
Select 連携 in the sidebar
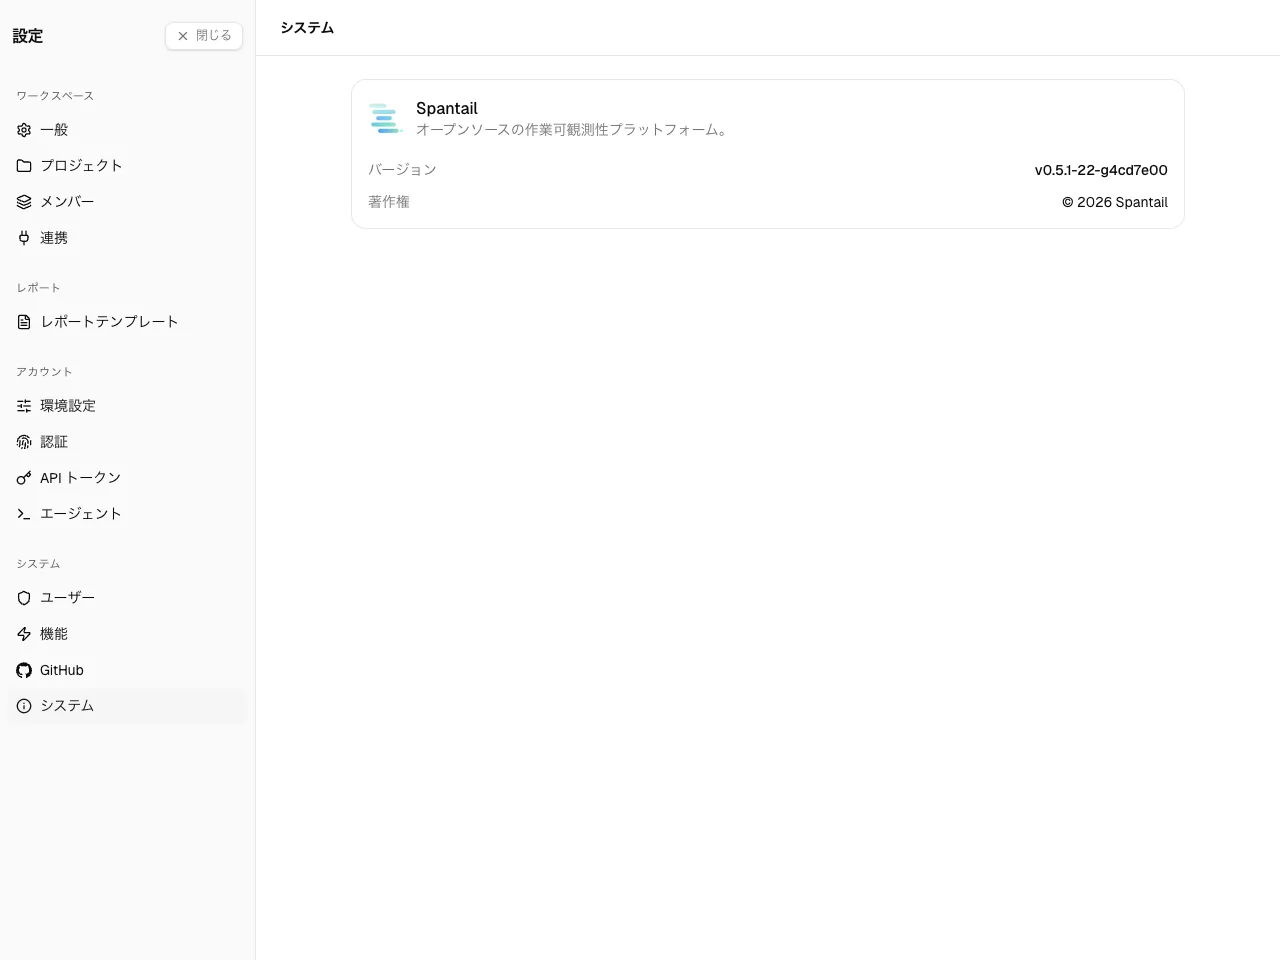pyautogui.click(x=126, y=238)
